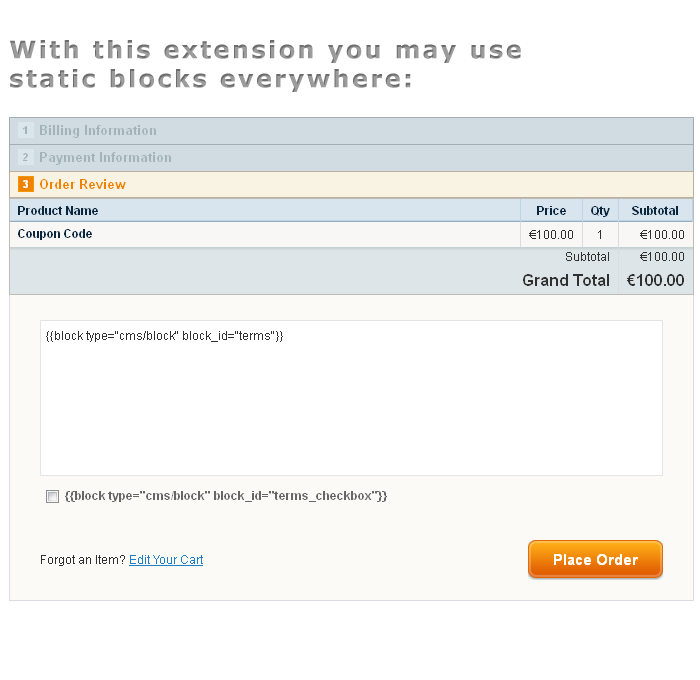Click the step 2 number badge
The height and width of the screenshot is (680, 700).
[x=25, y=157]
